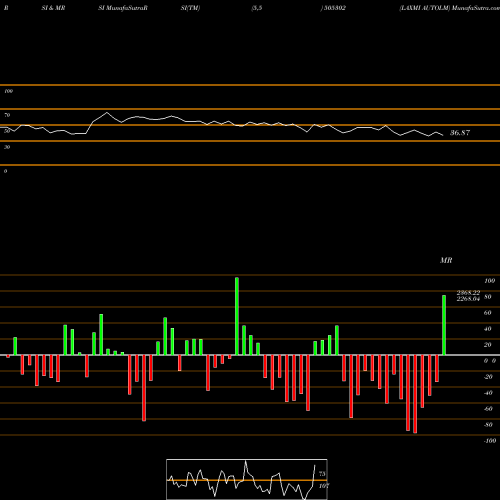Click the RSI value label 36.87
Viewport: 500px width, 500px height.
coord(460,133)
